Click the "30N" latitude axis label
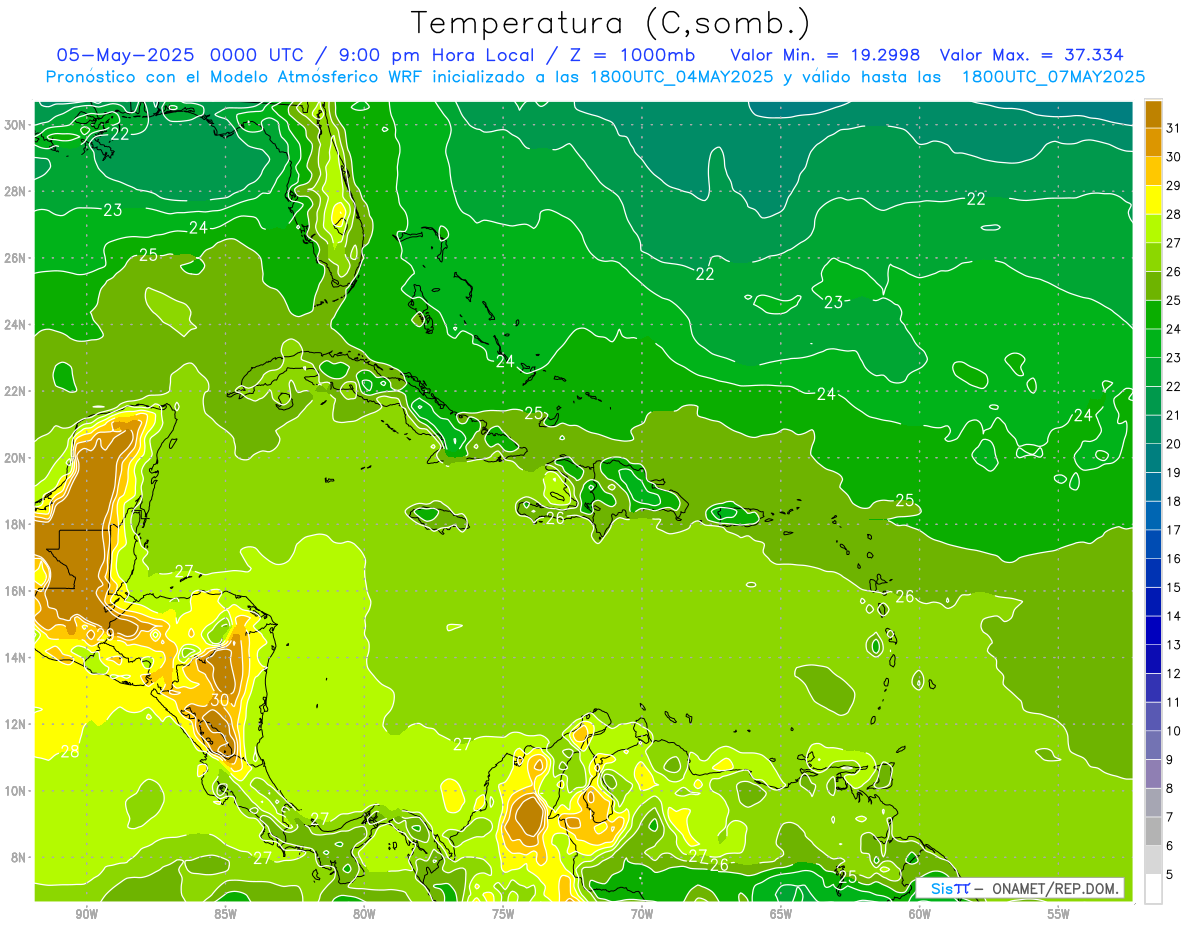Screen dimensions: 1200x927 [16, 125]
